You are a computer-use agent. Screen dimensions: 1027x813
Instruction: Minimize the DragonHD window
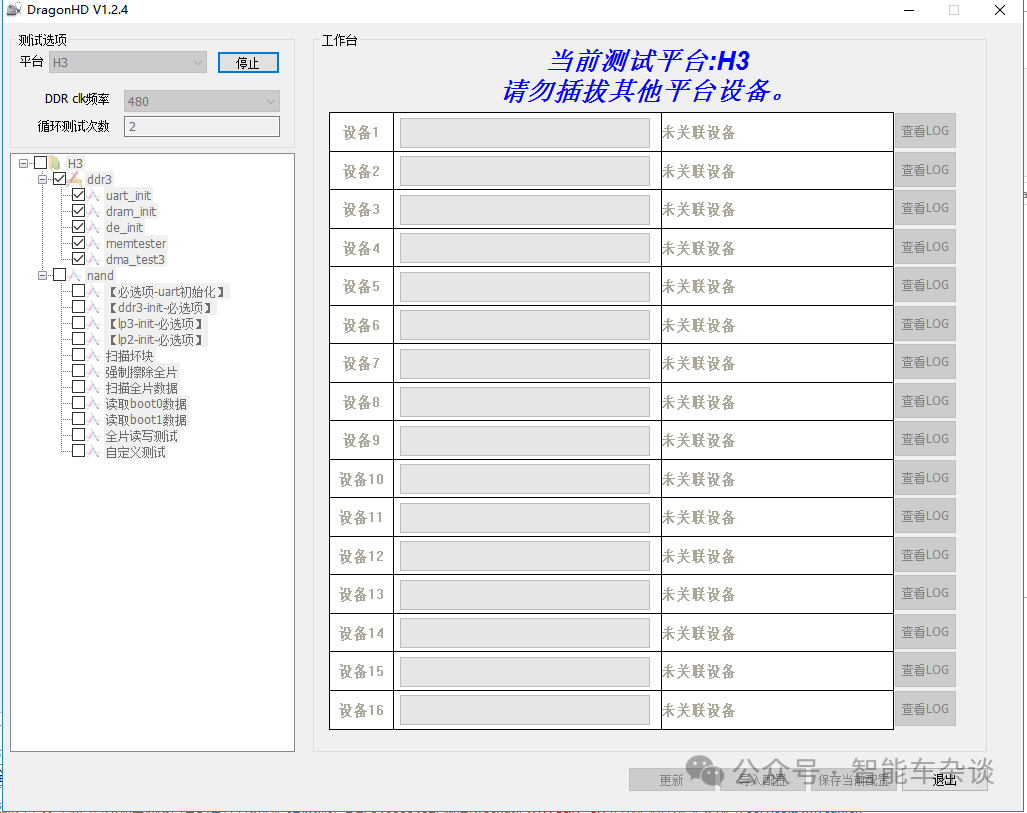[908, 10]
